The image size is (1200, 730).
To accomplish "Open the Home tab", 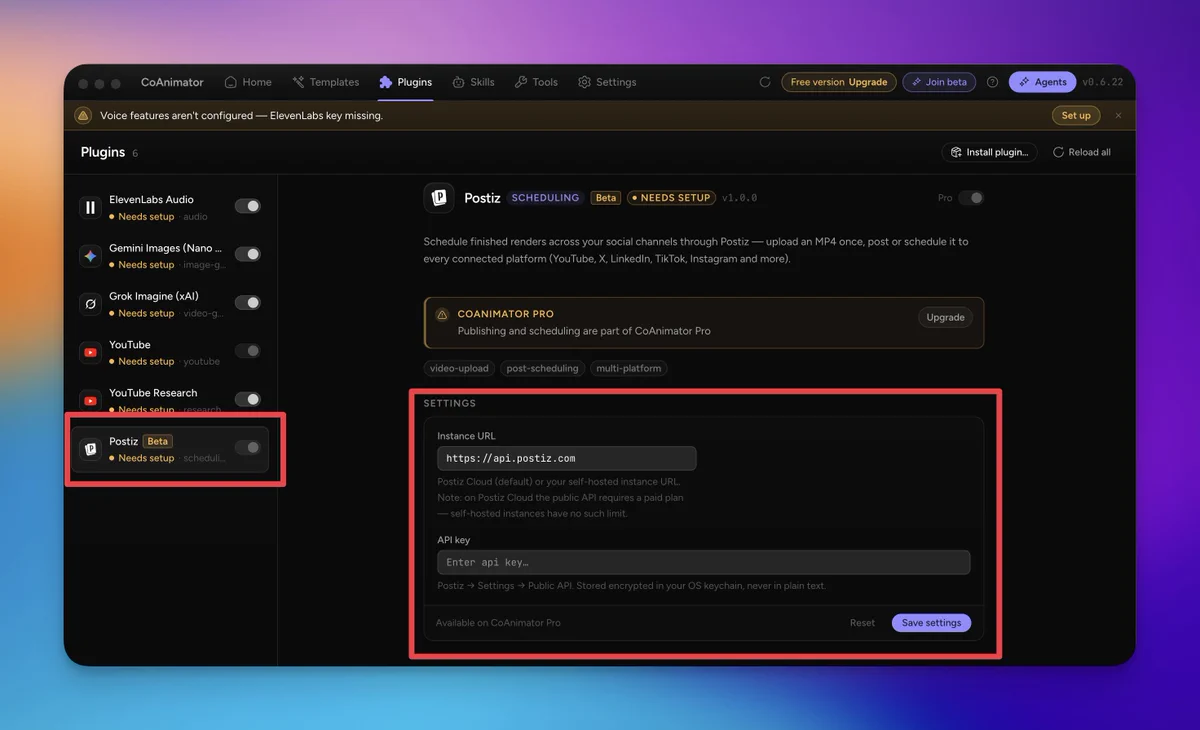I will (248, 82).
